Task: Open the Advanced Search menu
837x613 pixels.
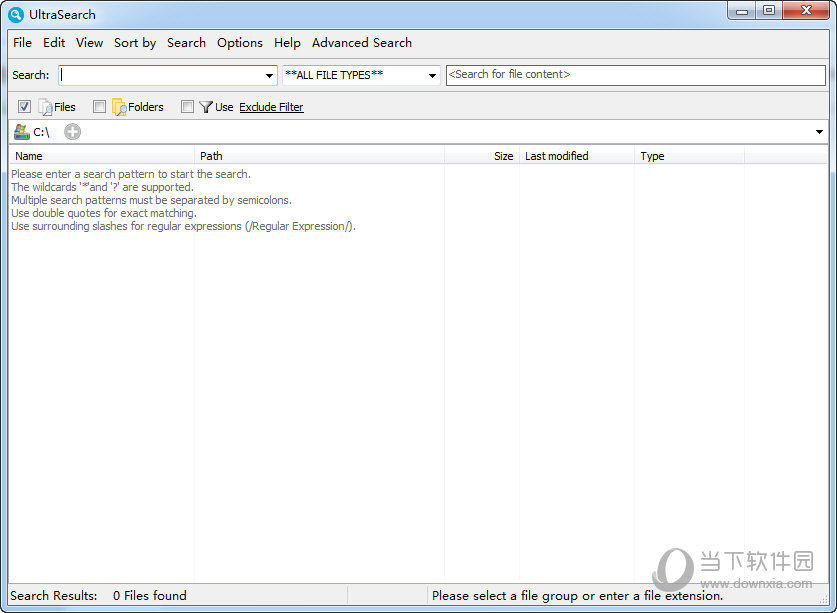Action: coord(362,43)
